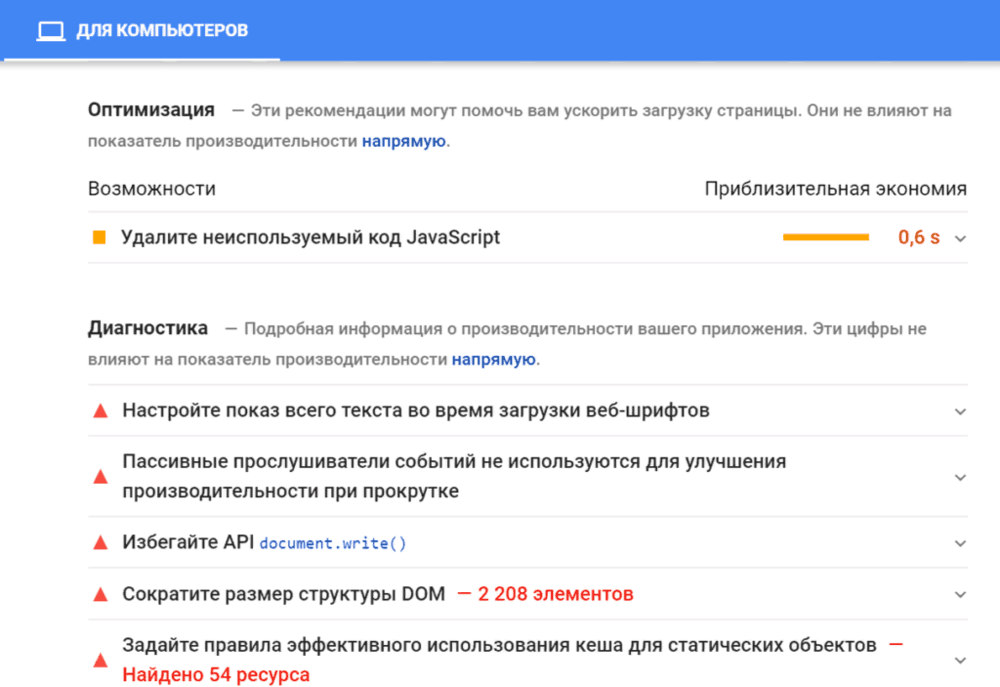Click the red triangle beside cache policy audit
The width and height of the screenshot is (1000, 687).
point(100,660)
